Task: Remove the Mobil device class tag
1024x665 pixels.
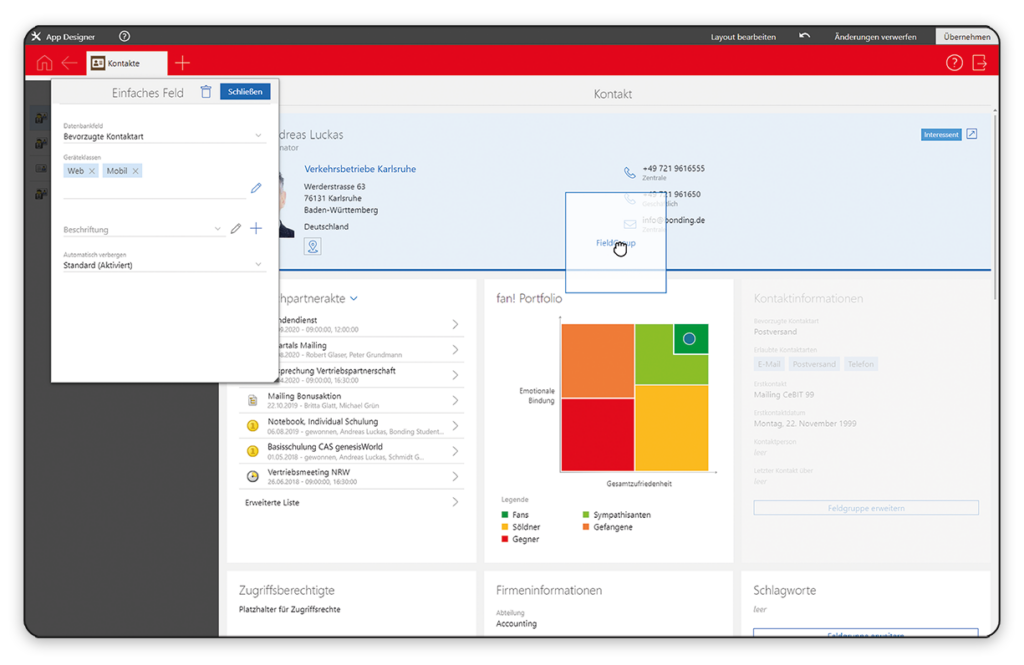Action: point(135,171)
